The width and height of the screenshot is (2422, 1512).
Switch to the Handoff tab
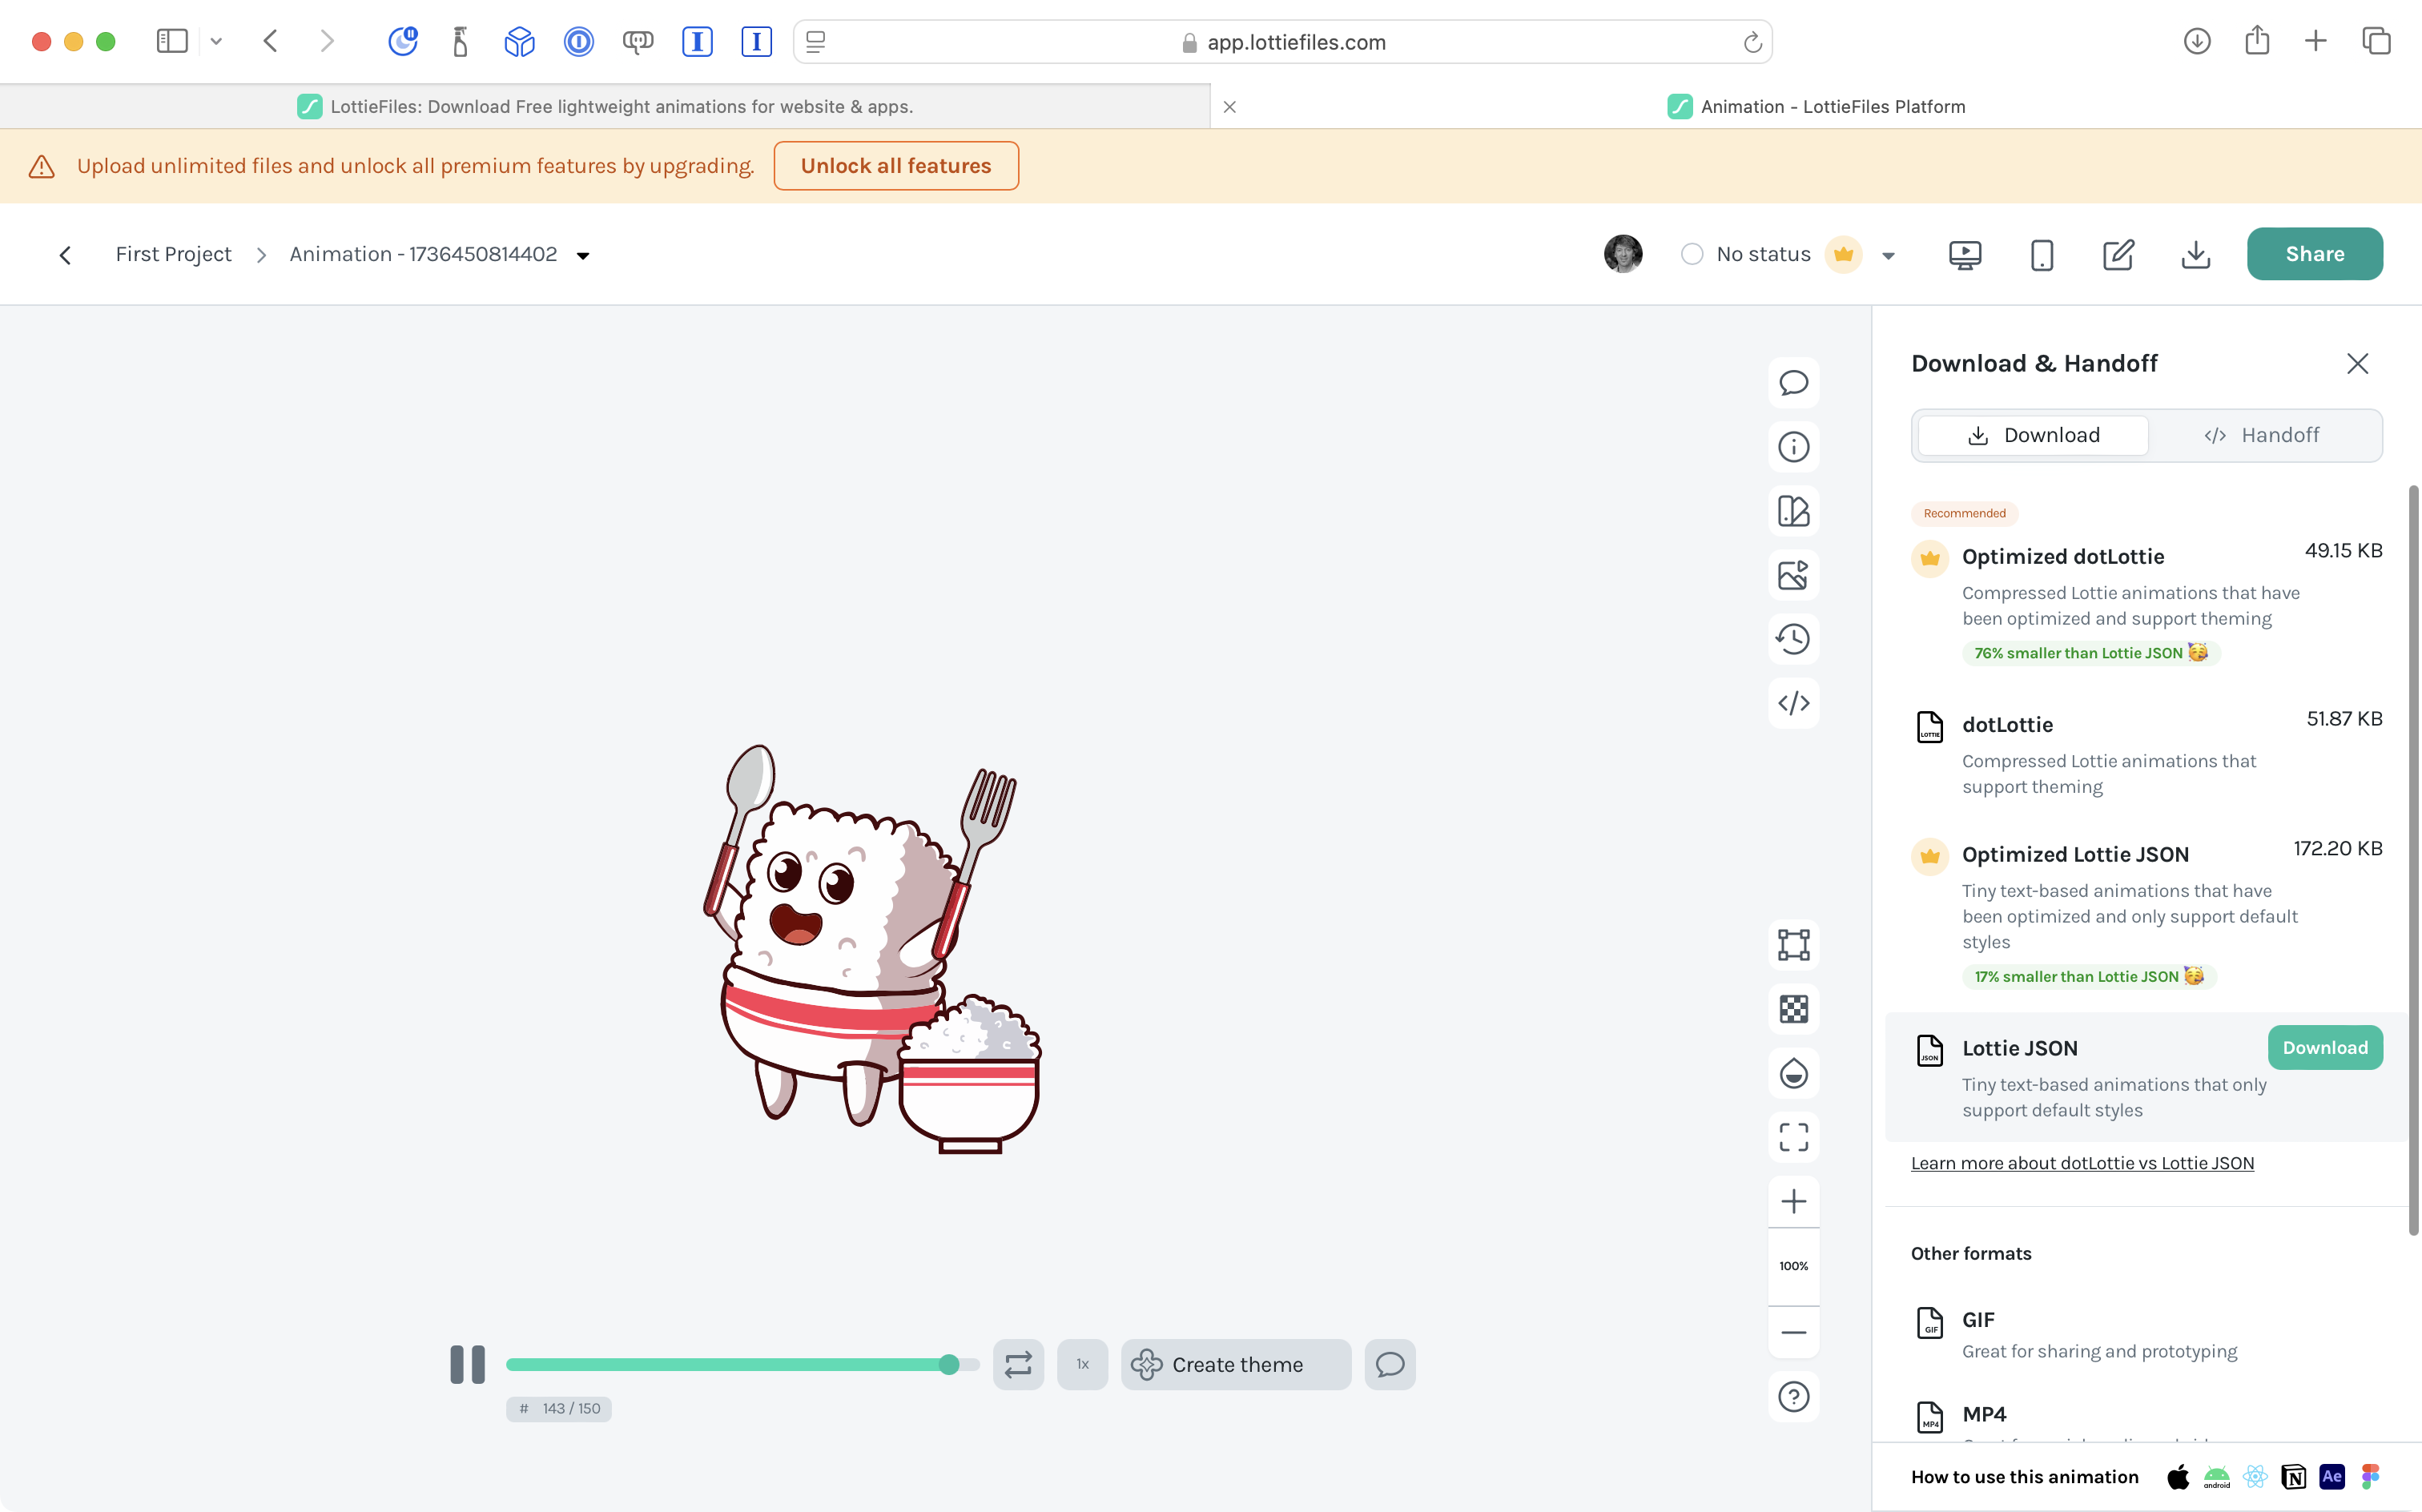click(x=2262, y=435)
